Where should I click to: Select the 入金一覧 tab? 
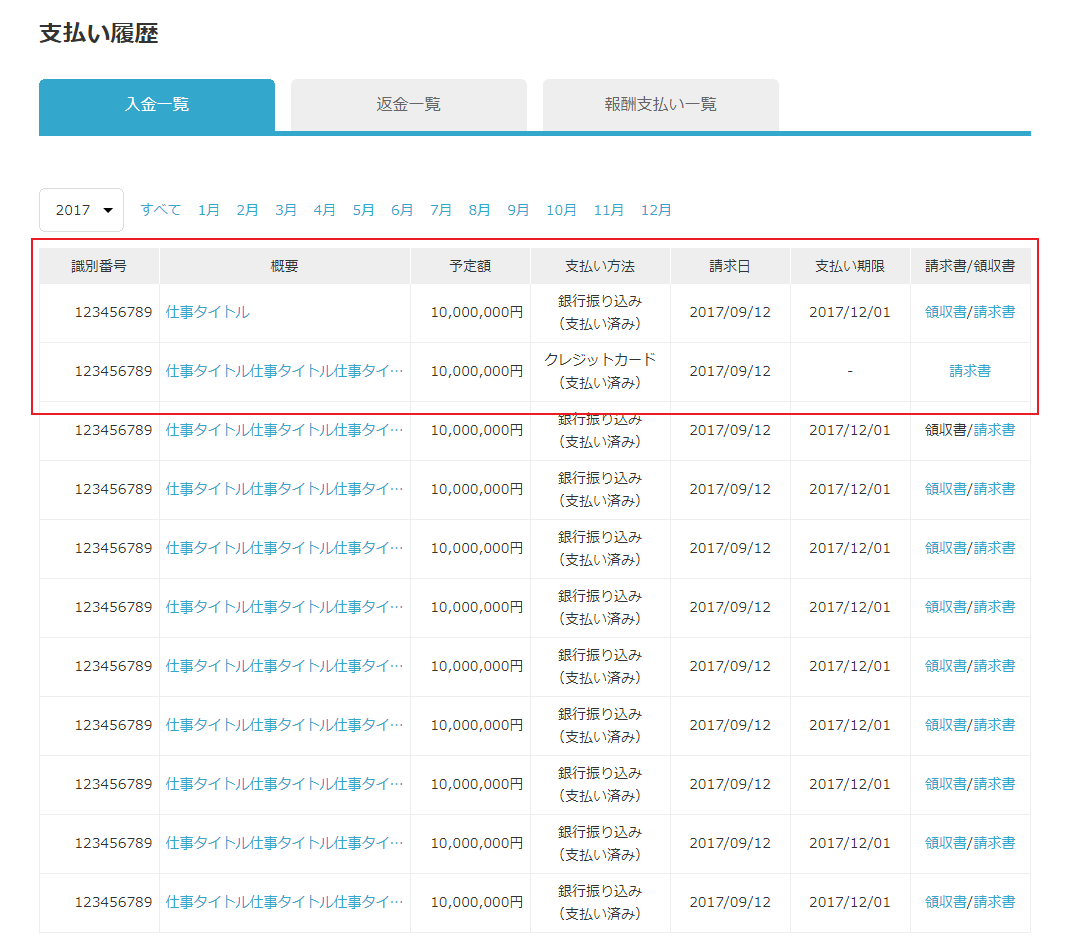(x=156, y=103)
